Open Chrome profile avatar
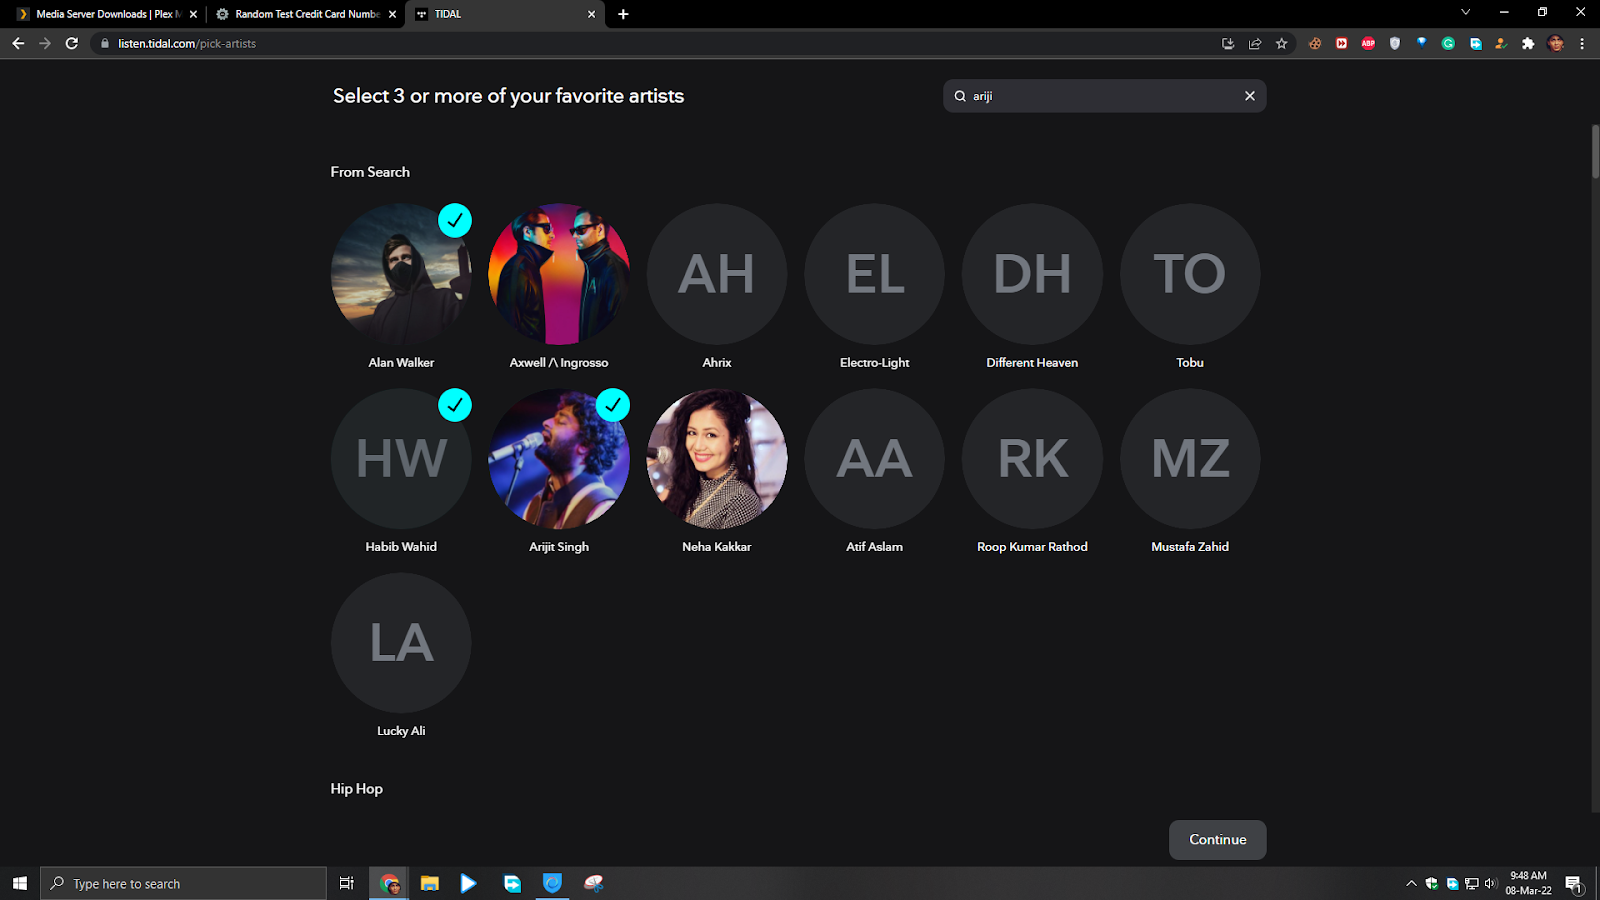1600x900 pixels. (x=1555, y=43)
